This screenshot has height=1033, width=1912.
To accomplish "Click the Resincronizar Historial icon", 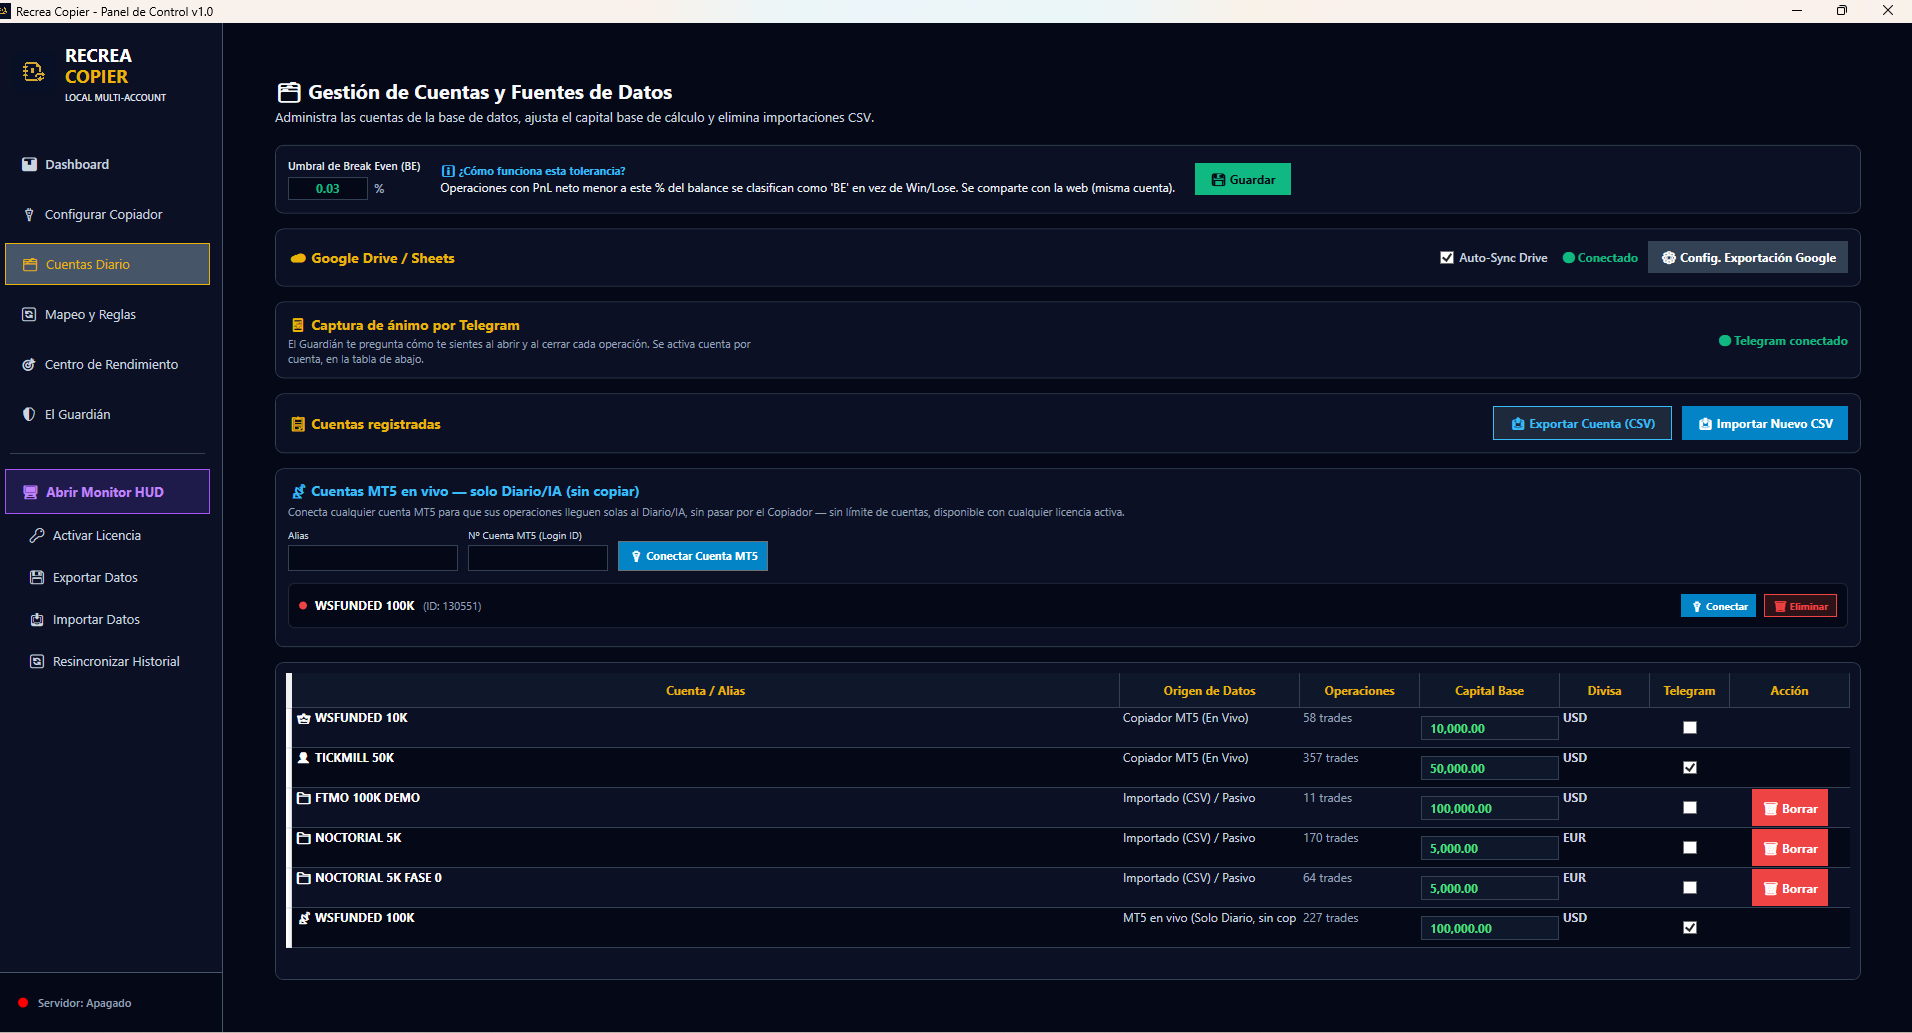I will [x=37, y=661].
